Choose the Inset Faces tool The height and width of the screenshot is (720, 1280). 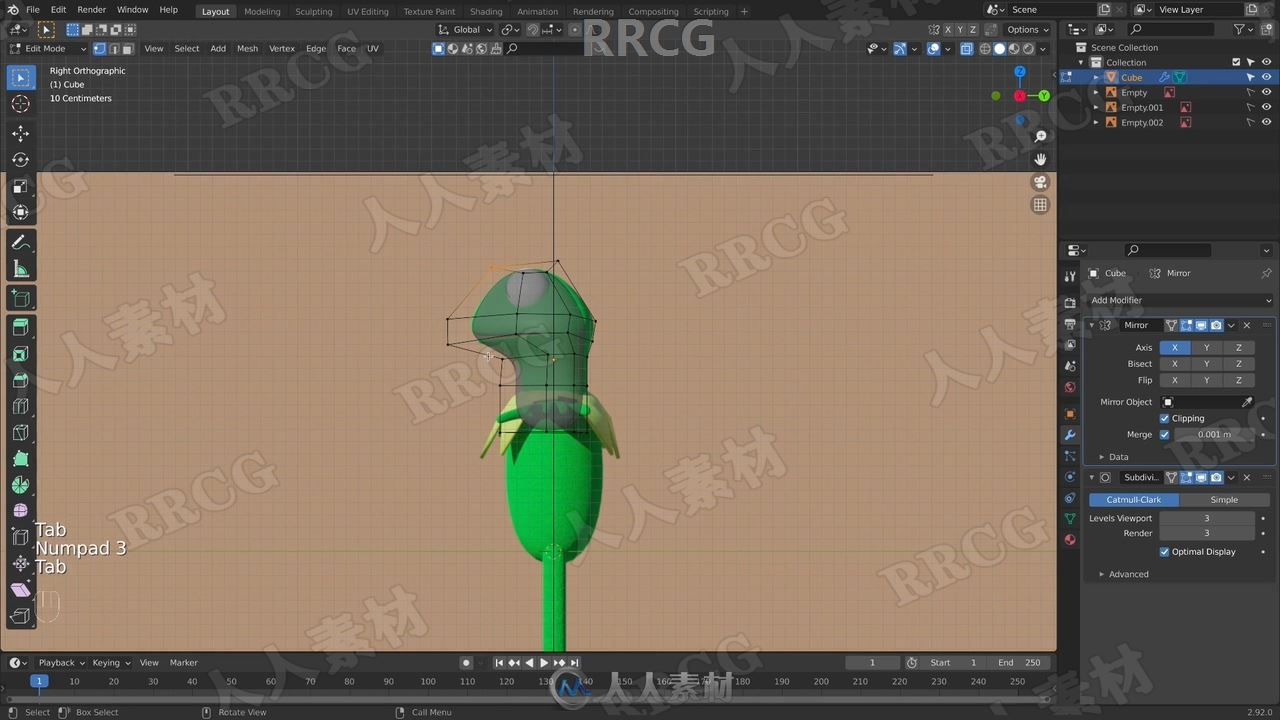tap(20, 354)
